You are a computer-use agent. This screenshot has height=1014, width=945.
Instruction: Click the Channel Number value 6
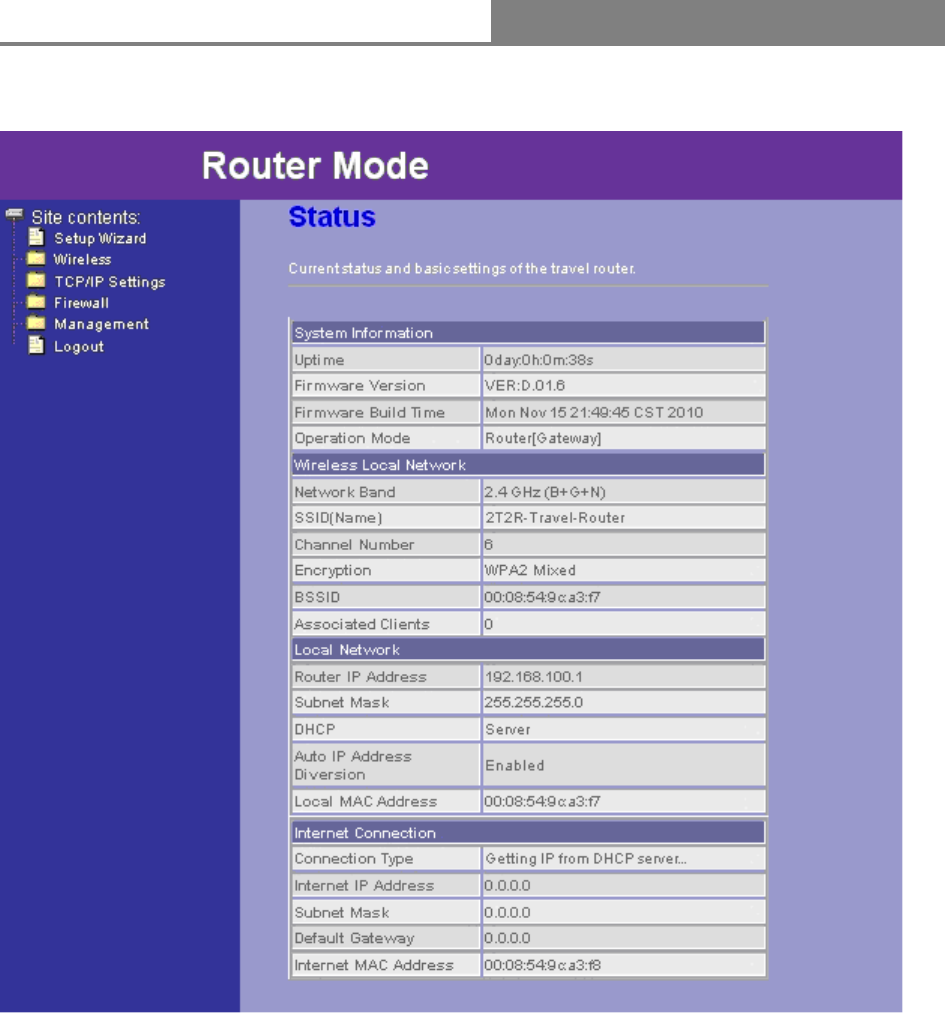tap(488, 545)
